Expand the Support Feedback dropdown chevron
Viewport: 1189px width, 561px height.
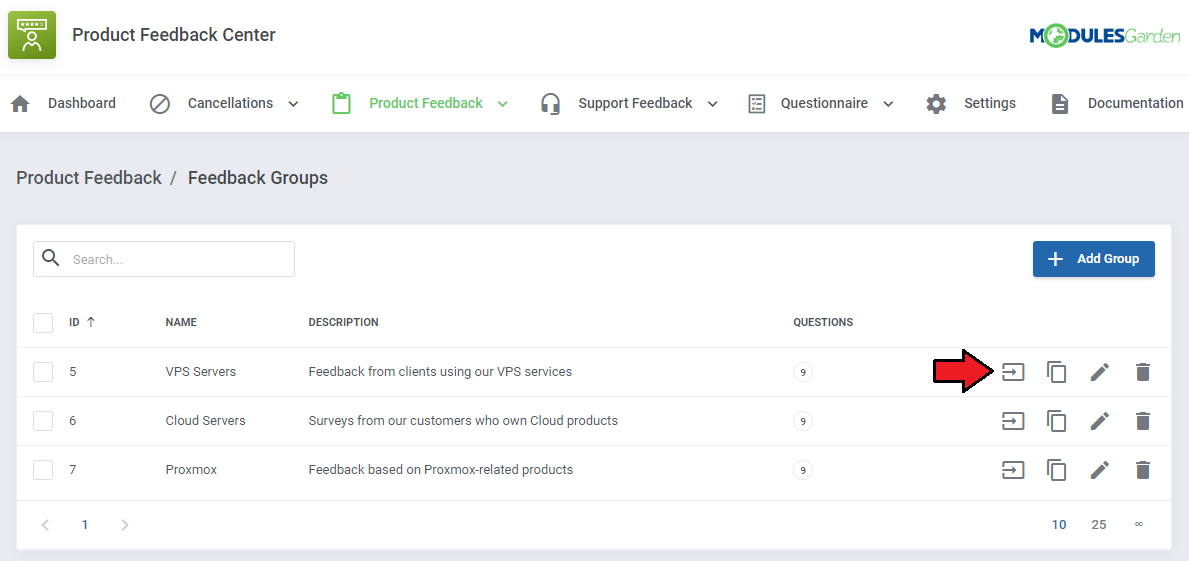tap(713, 104)
